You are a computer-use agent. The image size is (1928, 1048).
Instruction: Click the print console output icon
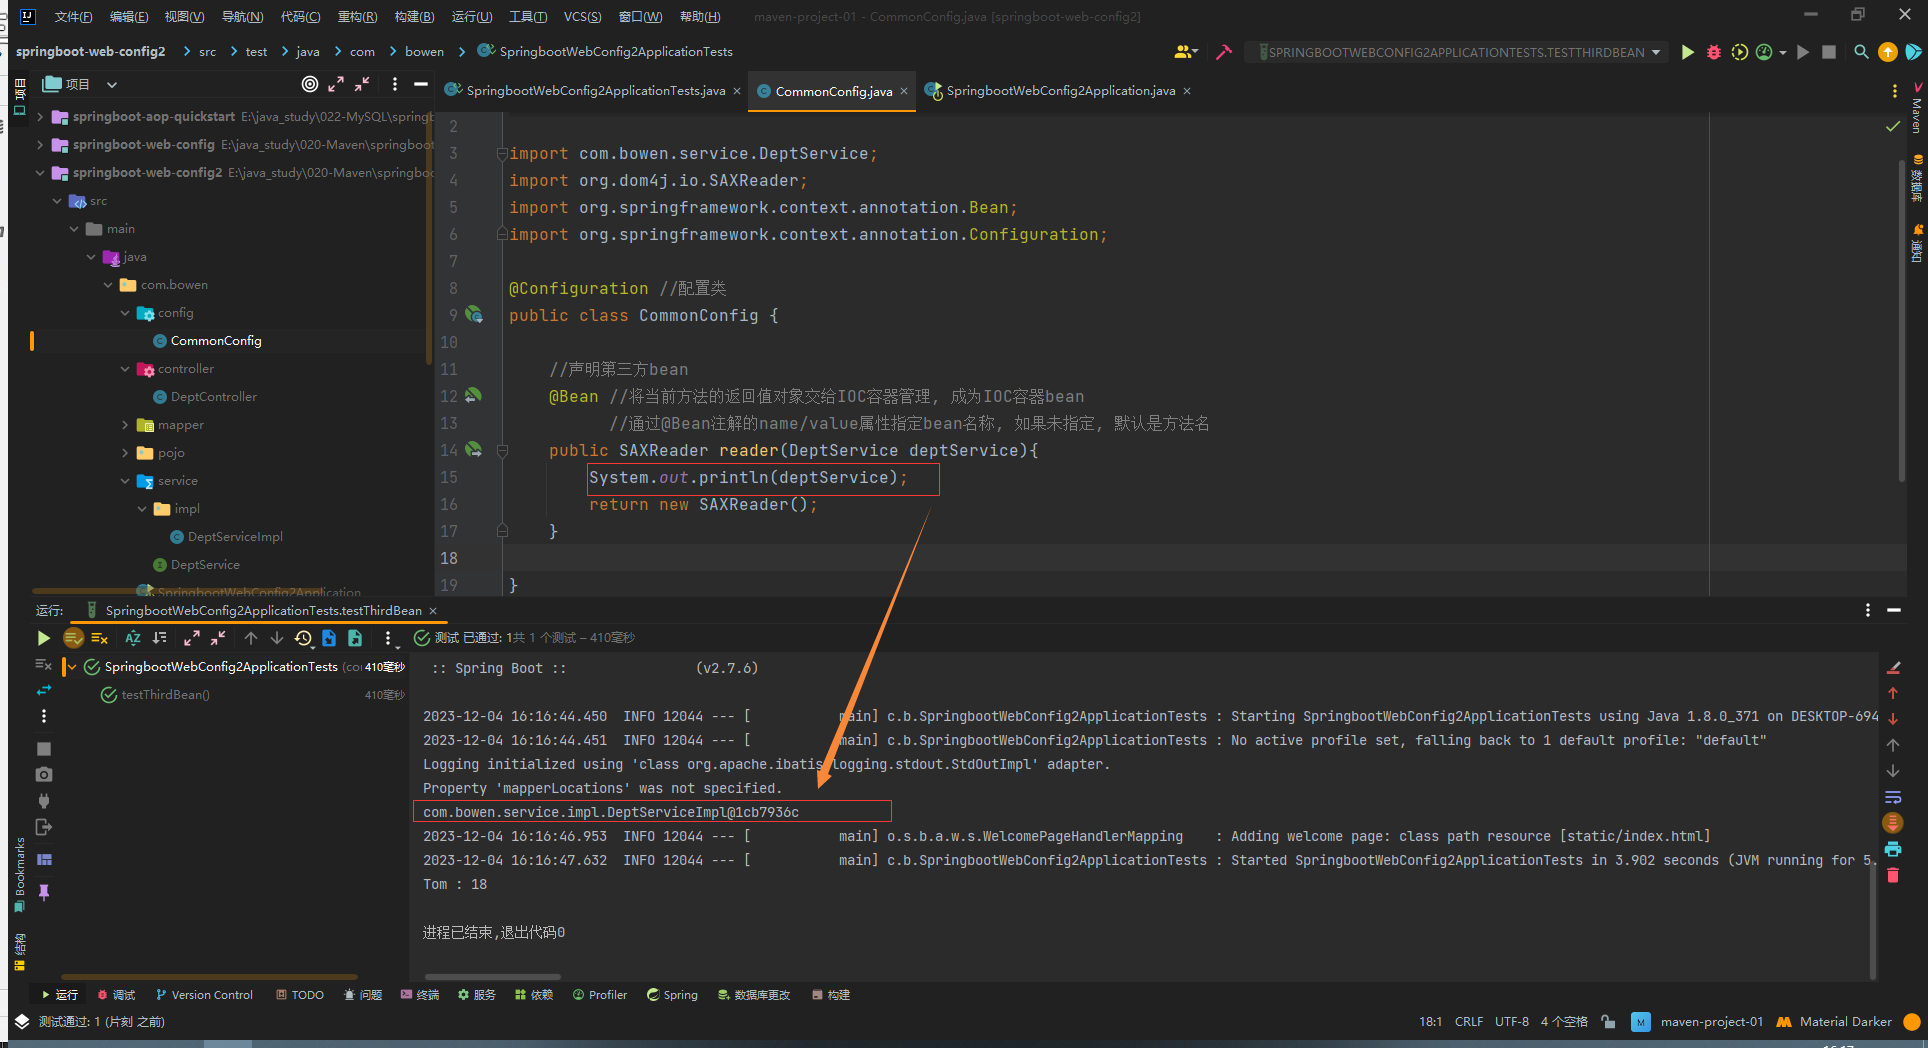tap(1893, 849)
